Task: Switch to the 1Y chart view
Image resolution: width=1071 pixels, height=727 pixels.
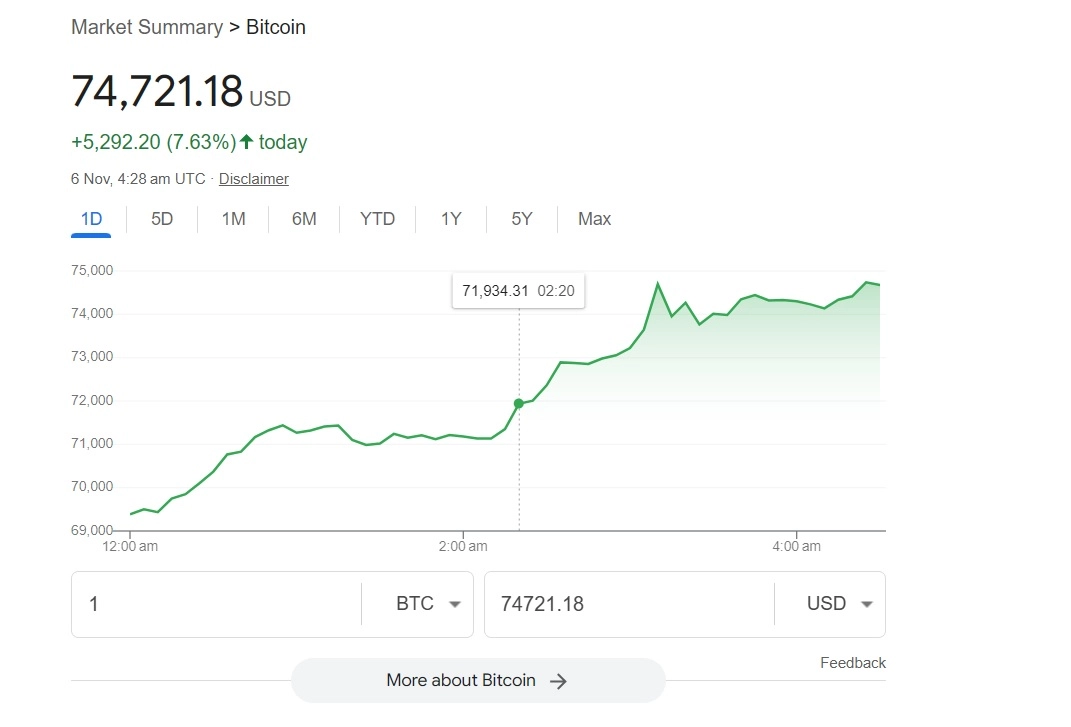Action: (451, 219)
